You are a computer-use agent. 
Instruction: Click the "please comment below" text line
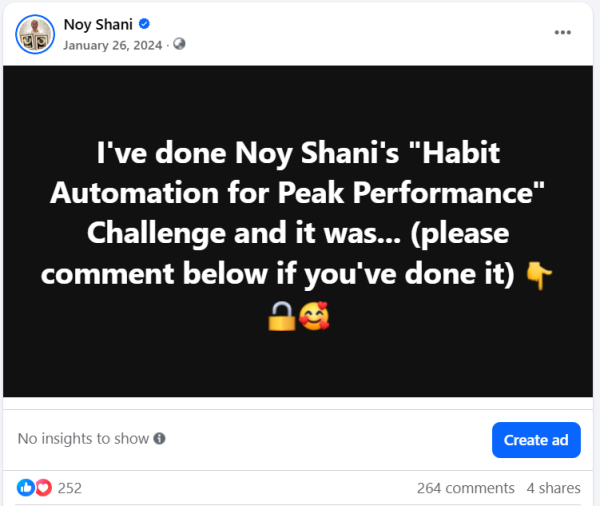276,271
